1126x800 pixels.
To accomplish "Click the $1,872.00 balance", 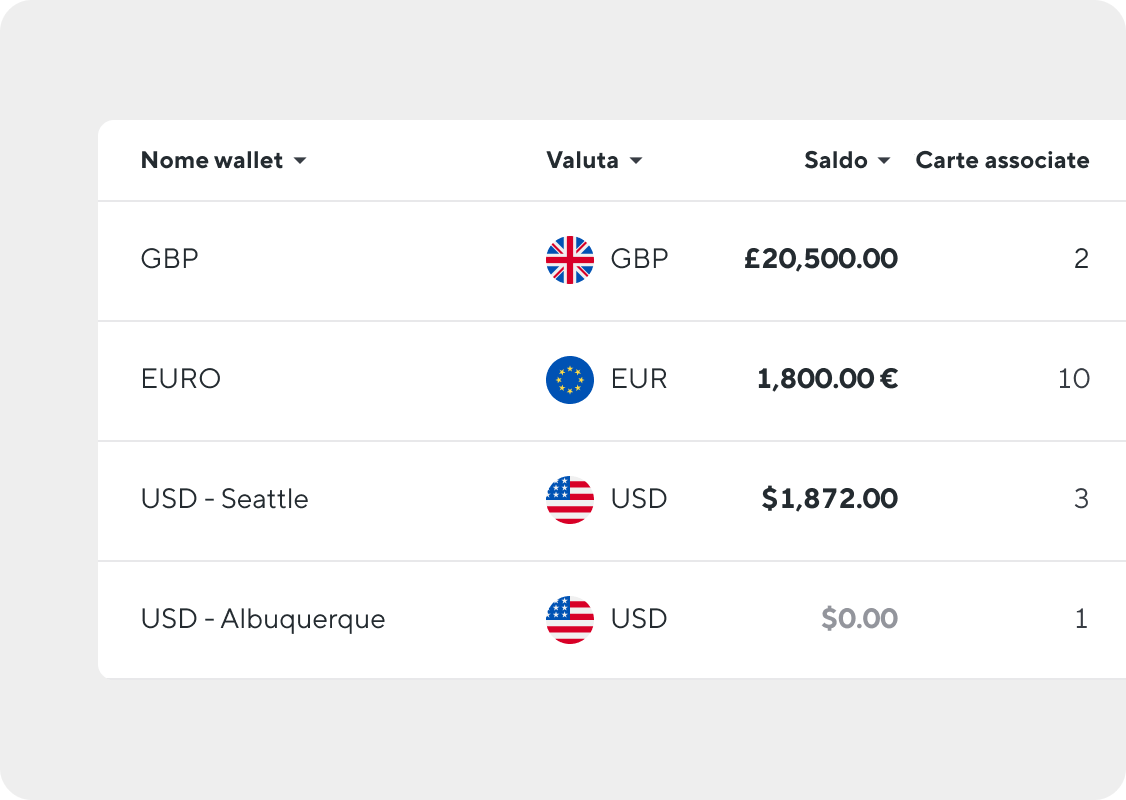I will pos(829,498).
